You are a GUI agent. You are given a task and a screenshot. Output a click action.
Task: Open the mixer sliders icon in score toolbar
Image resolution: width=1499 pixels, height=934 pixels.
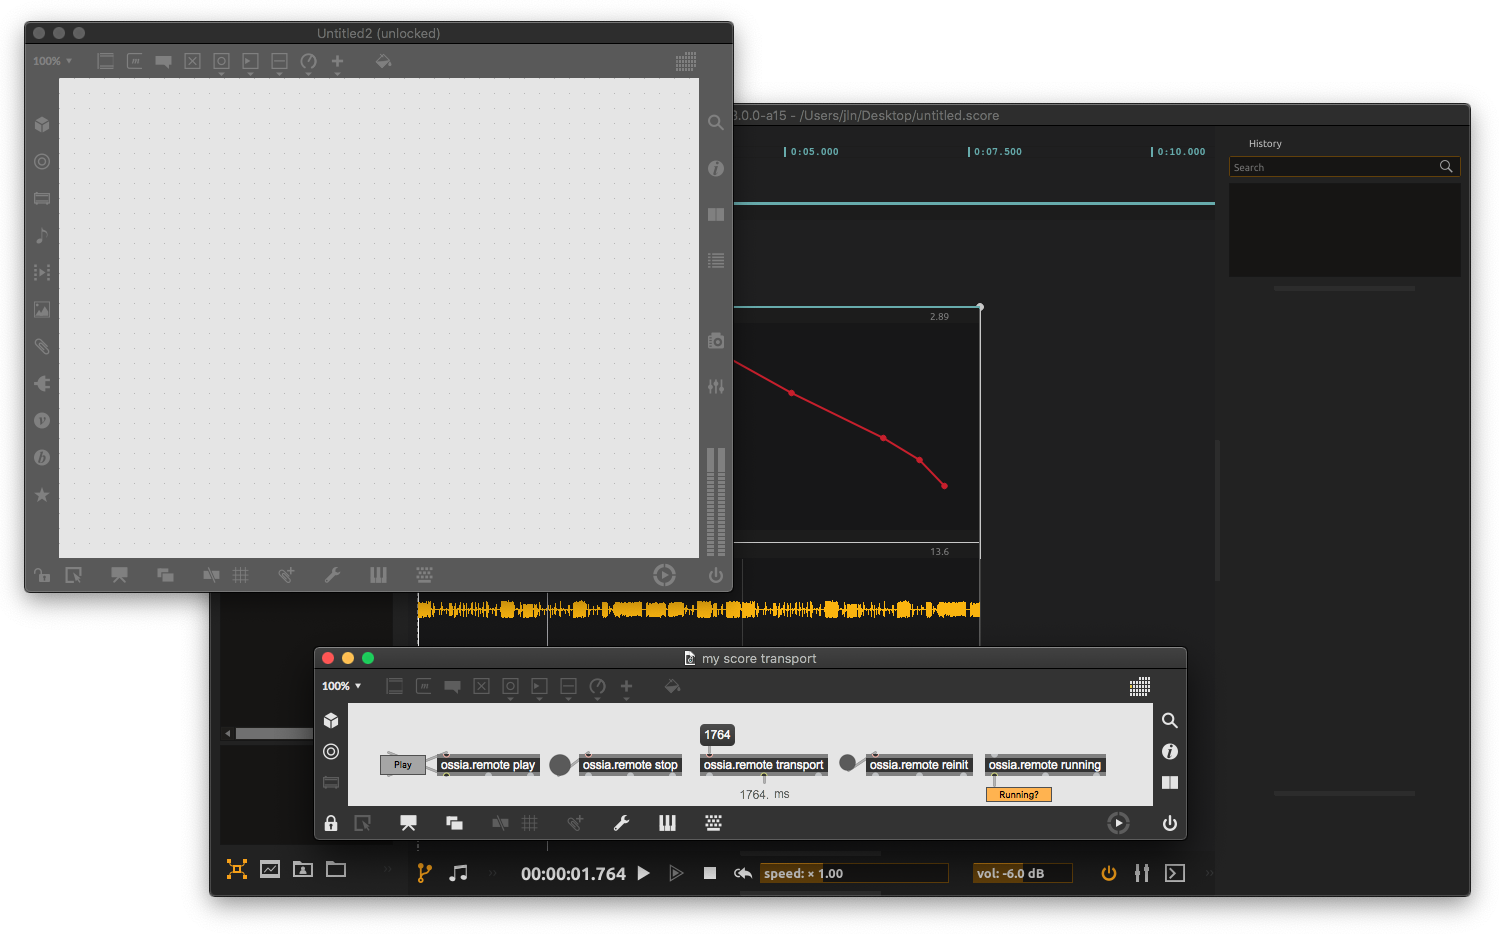pos(1141,873)
